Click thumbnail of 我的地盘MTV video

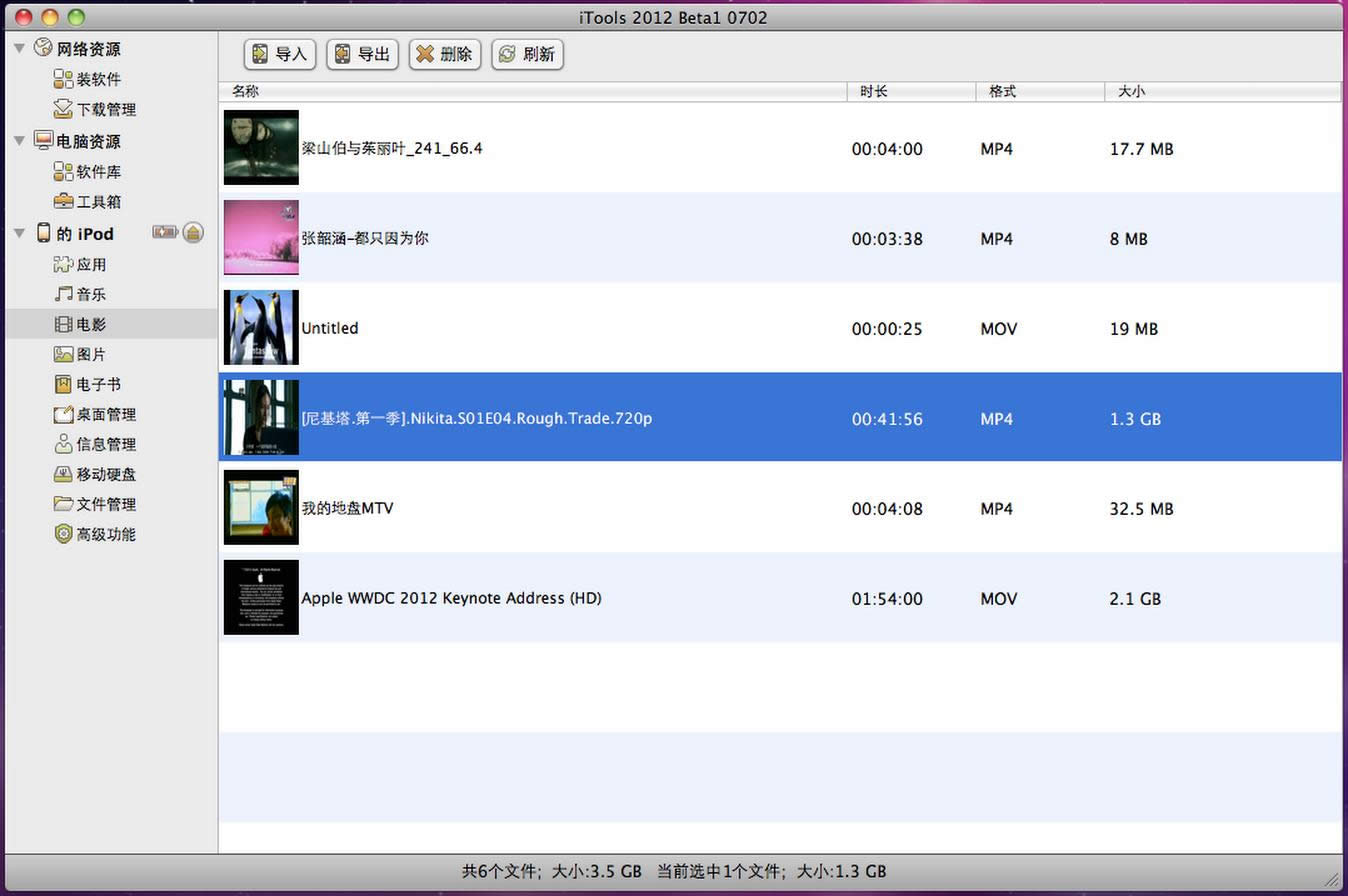coord(261,507)
